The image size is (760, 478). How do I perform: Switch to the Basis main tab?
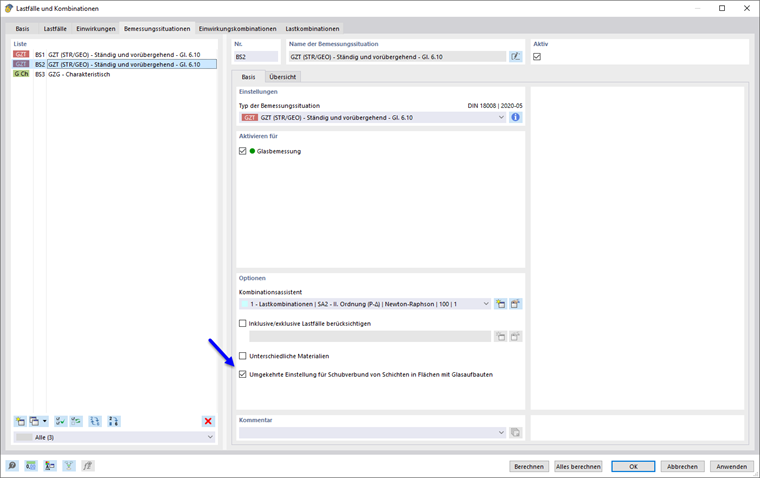coord(22,29)
